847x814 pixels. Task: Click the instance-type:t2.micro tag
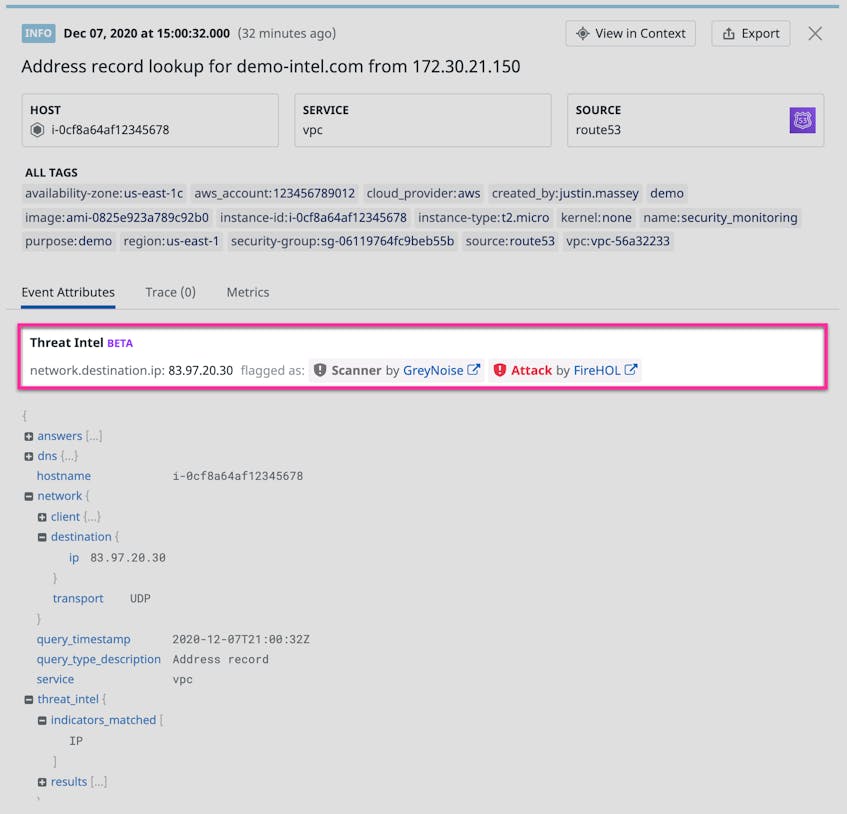pyautogui.click(x=483, y=218)
